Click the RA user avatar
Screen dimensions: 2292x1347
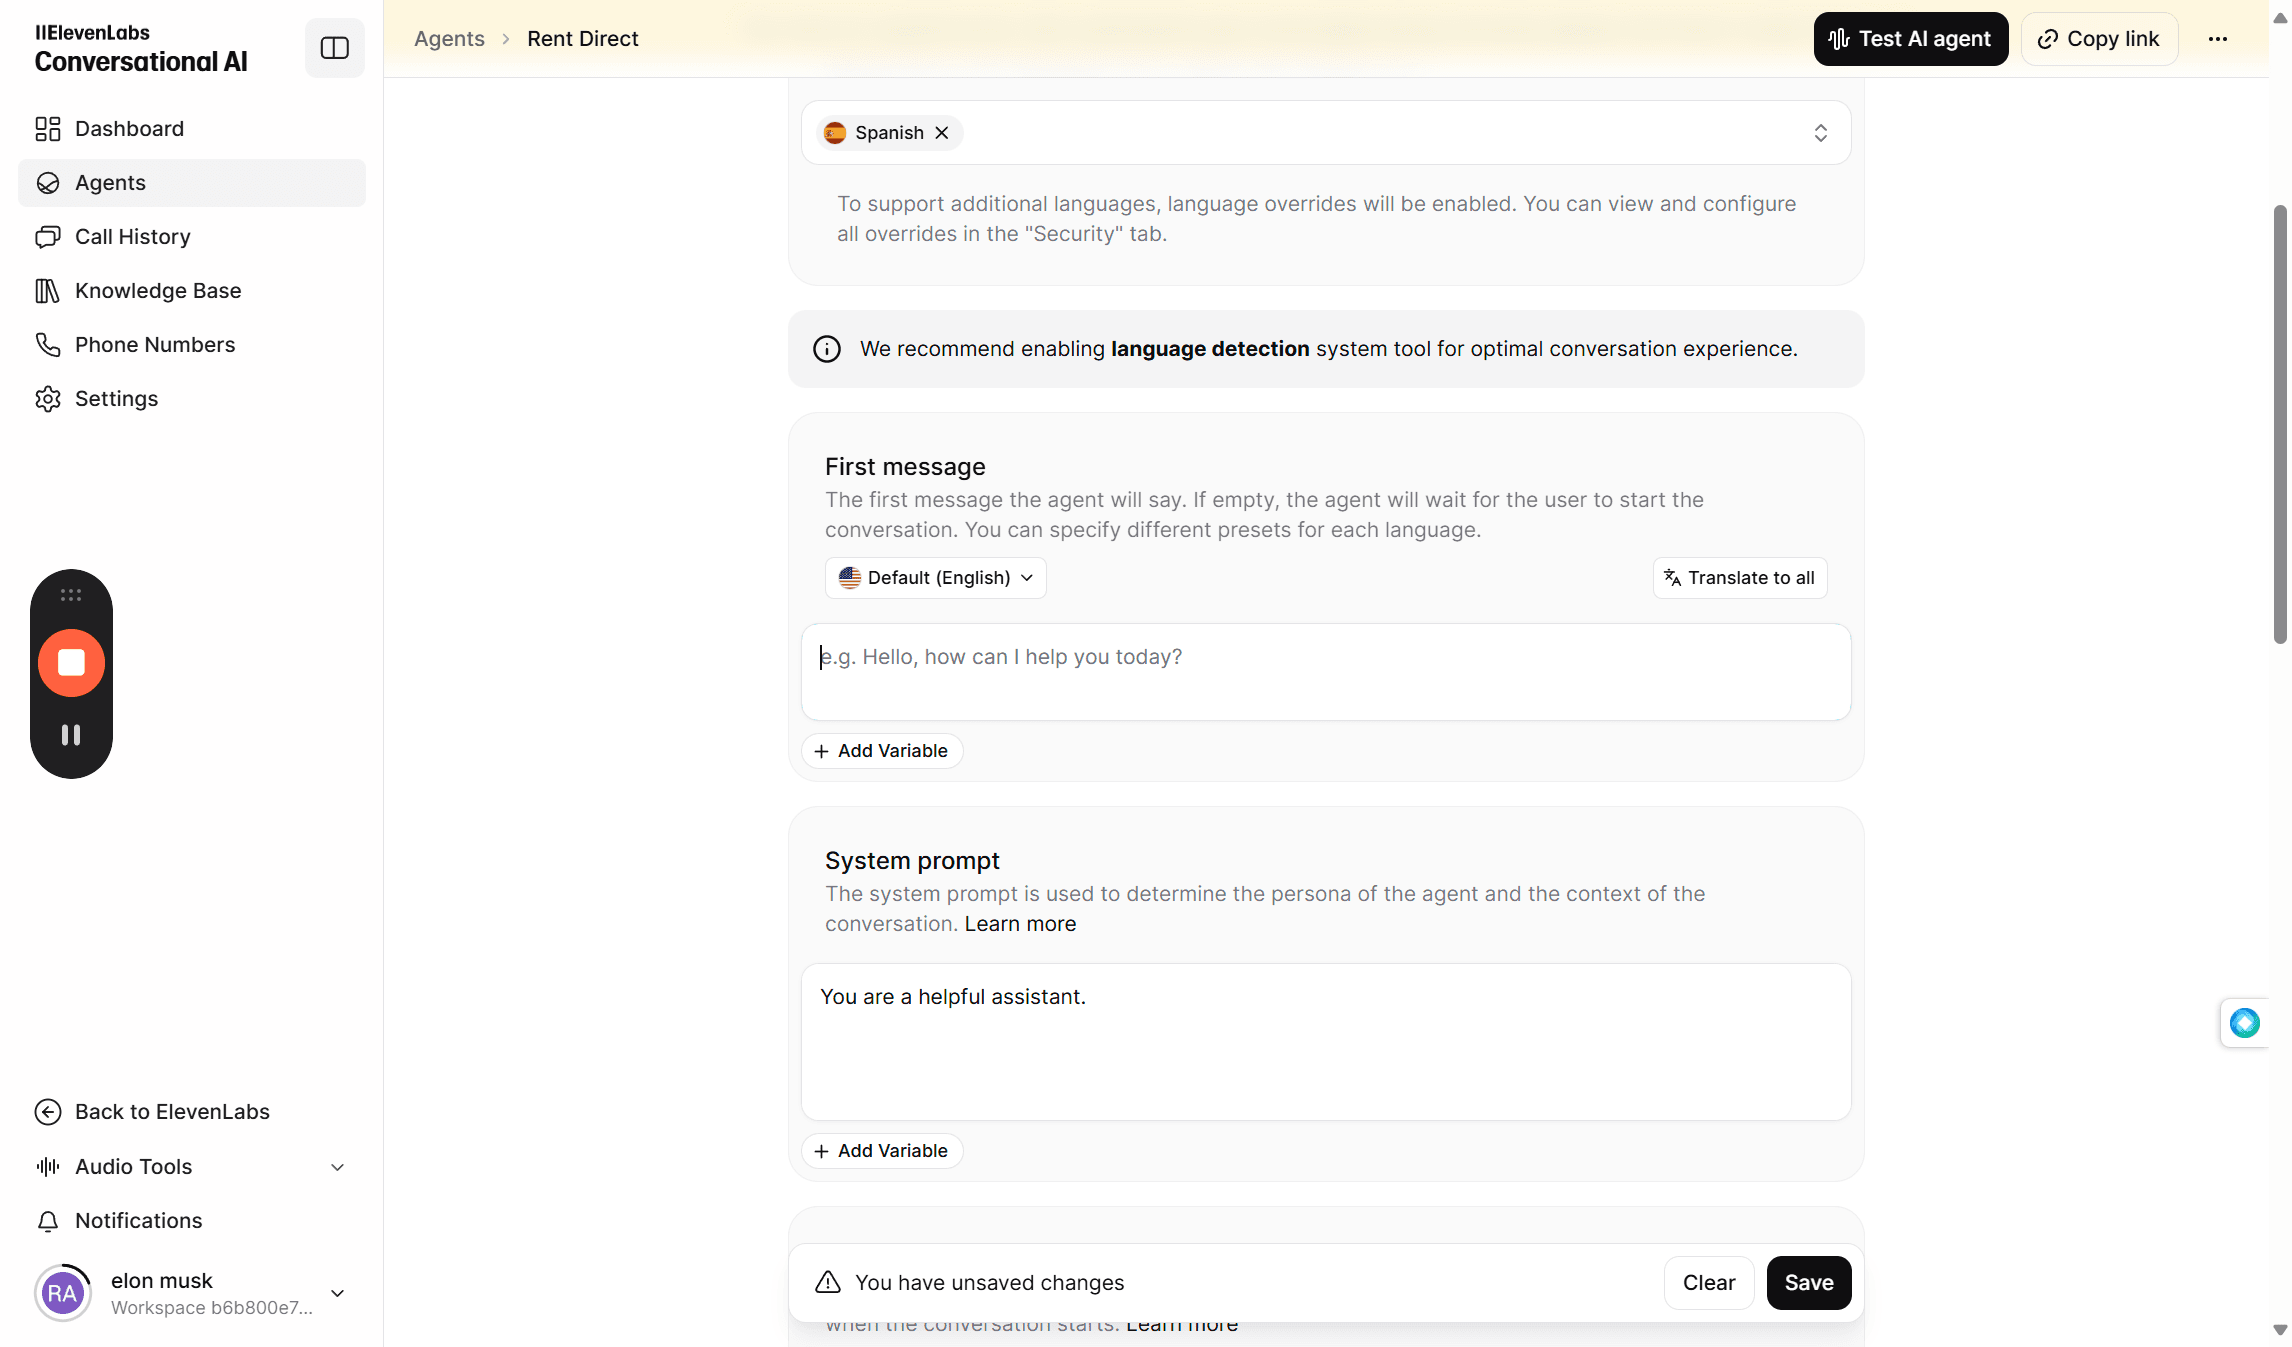point(63,1293)
